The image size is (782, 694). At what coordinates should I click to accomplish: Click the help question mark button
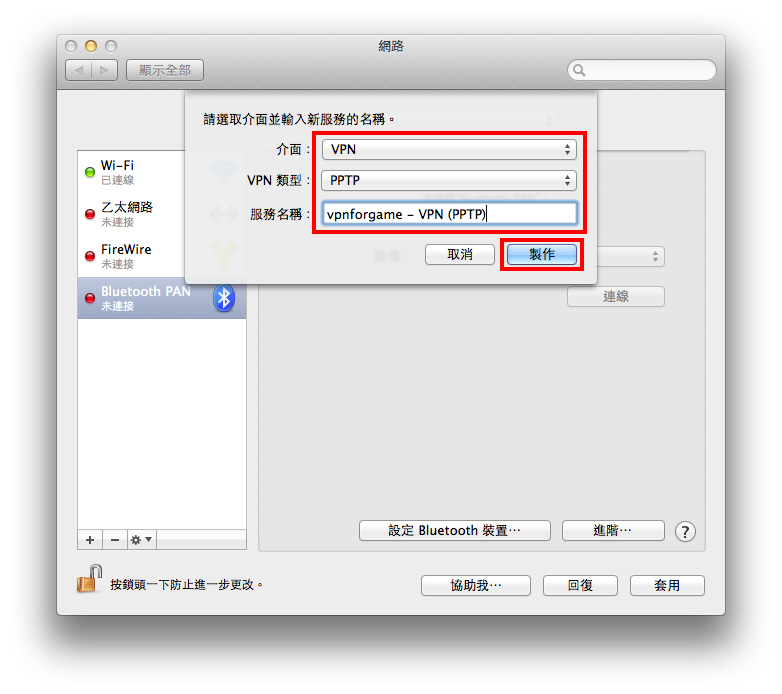[x=685, y=531]
